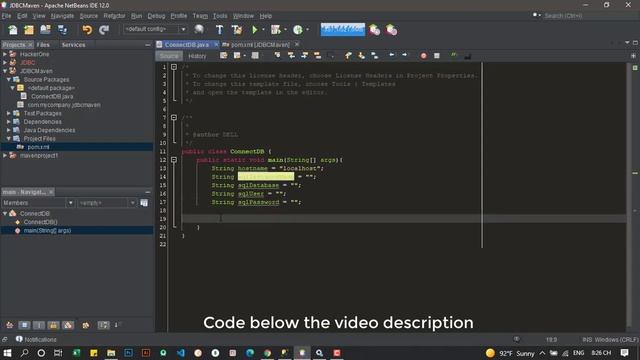Expand the HackerOne project node
The image size is (640, 360).
5,54
